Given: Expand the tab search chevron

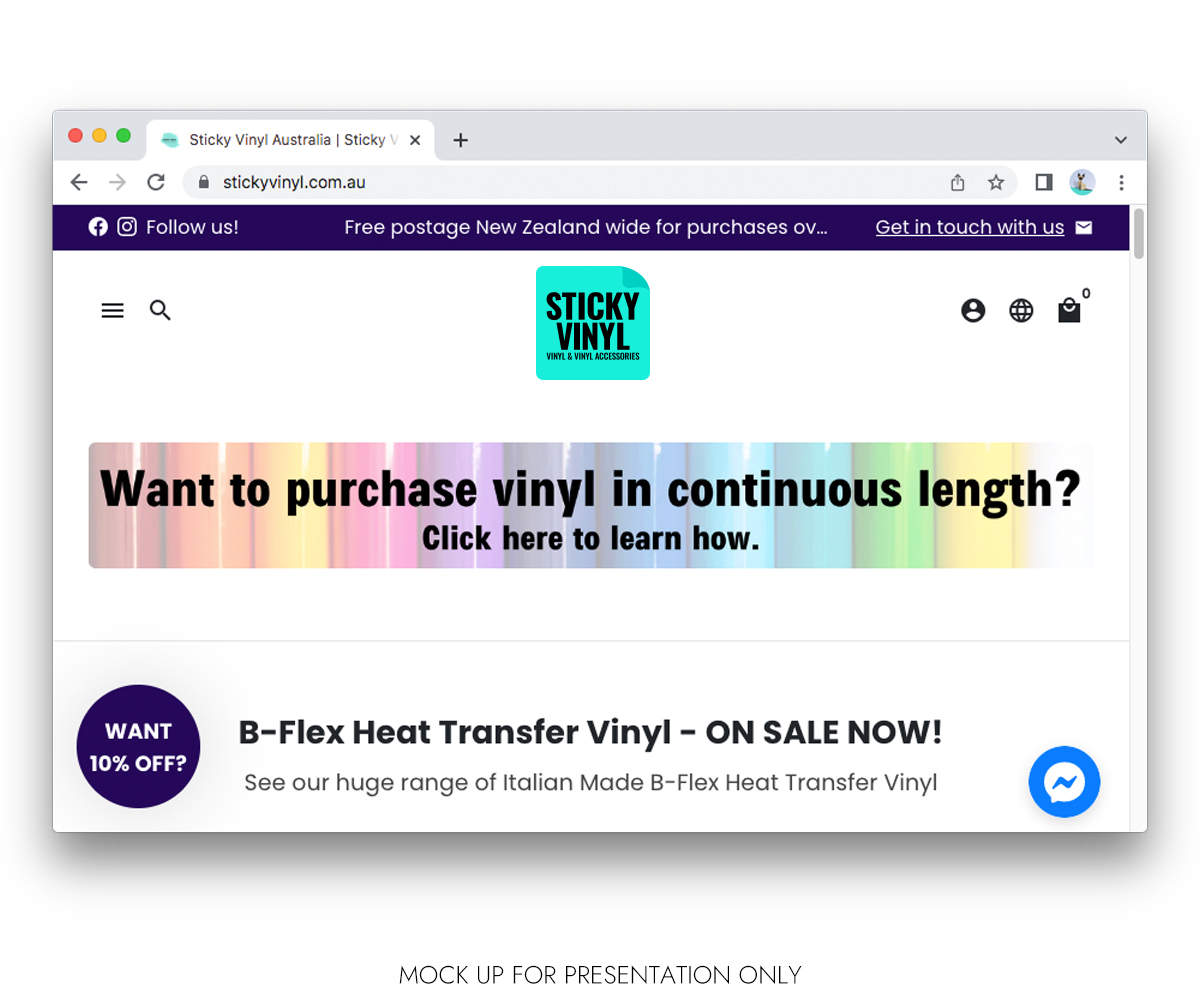Looking at the screenshot, I should pos(1121,140).
